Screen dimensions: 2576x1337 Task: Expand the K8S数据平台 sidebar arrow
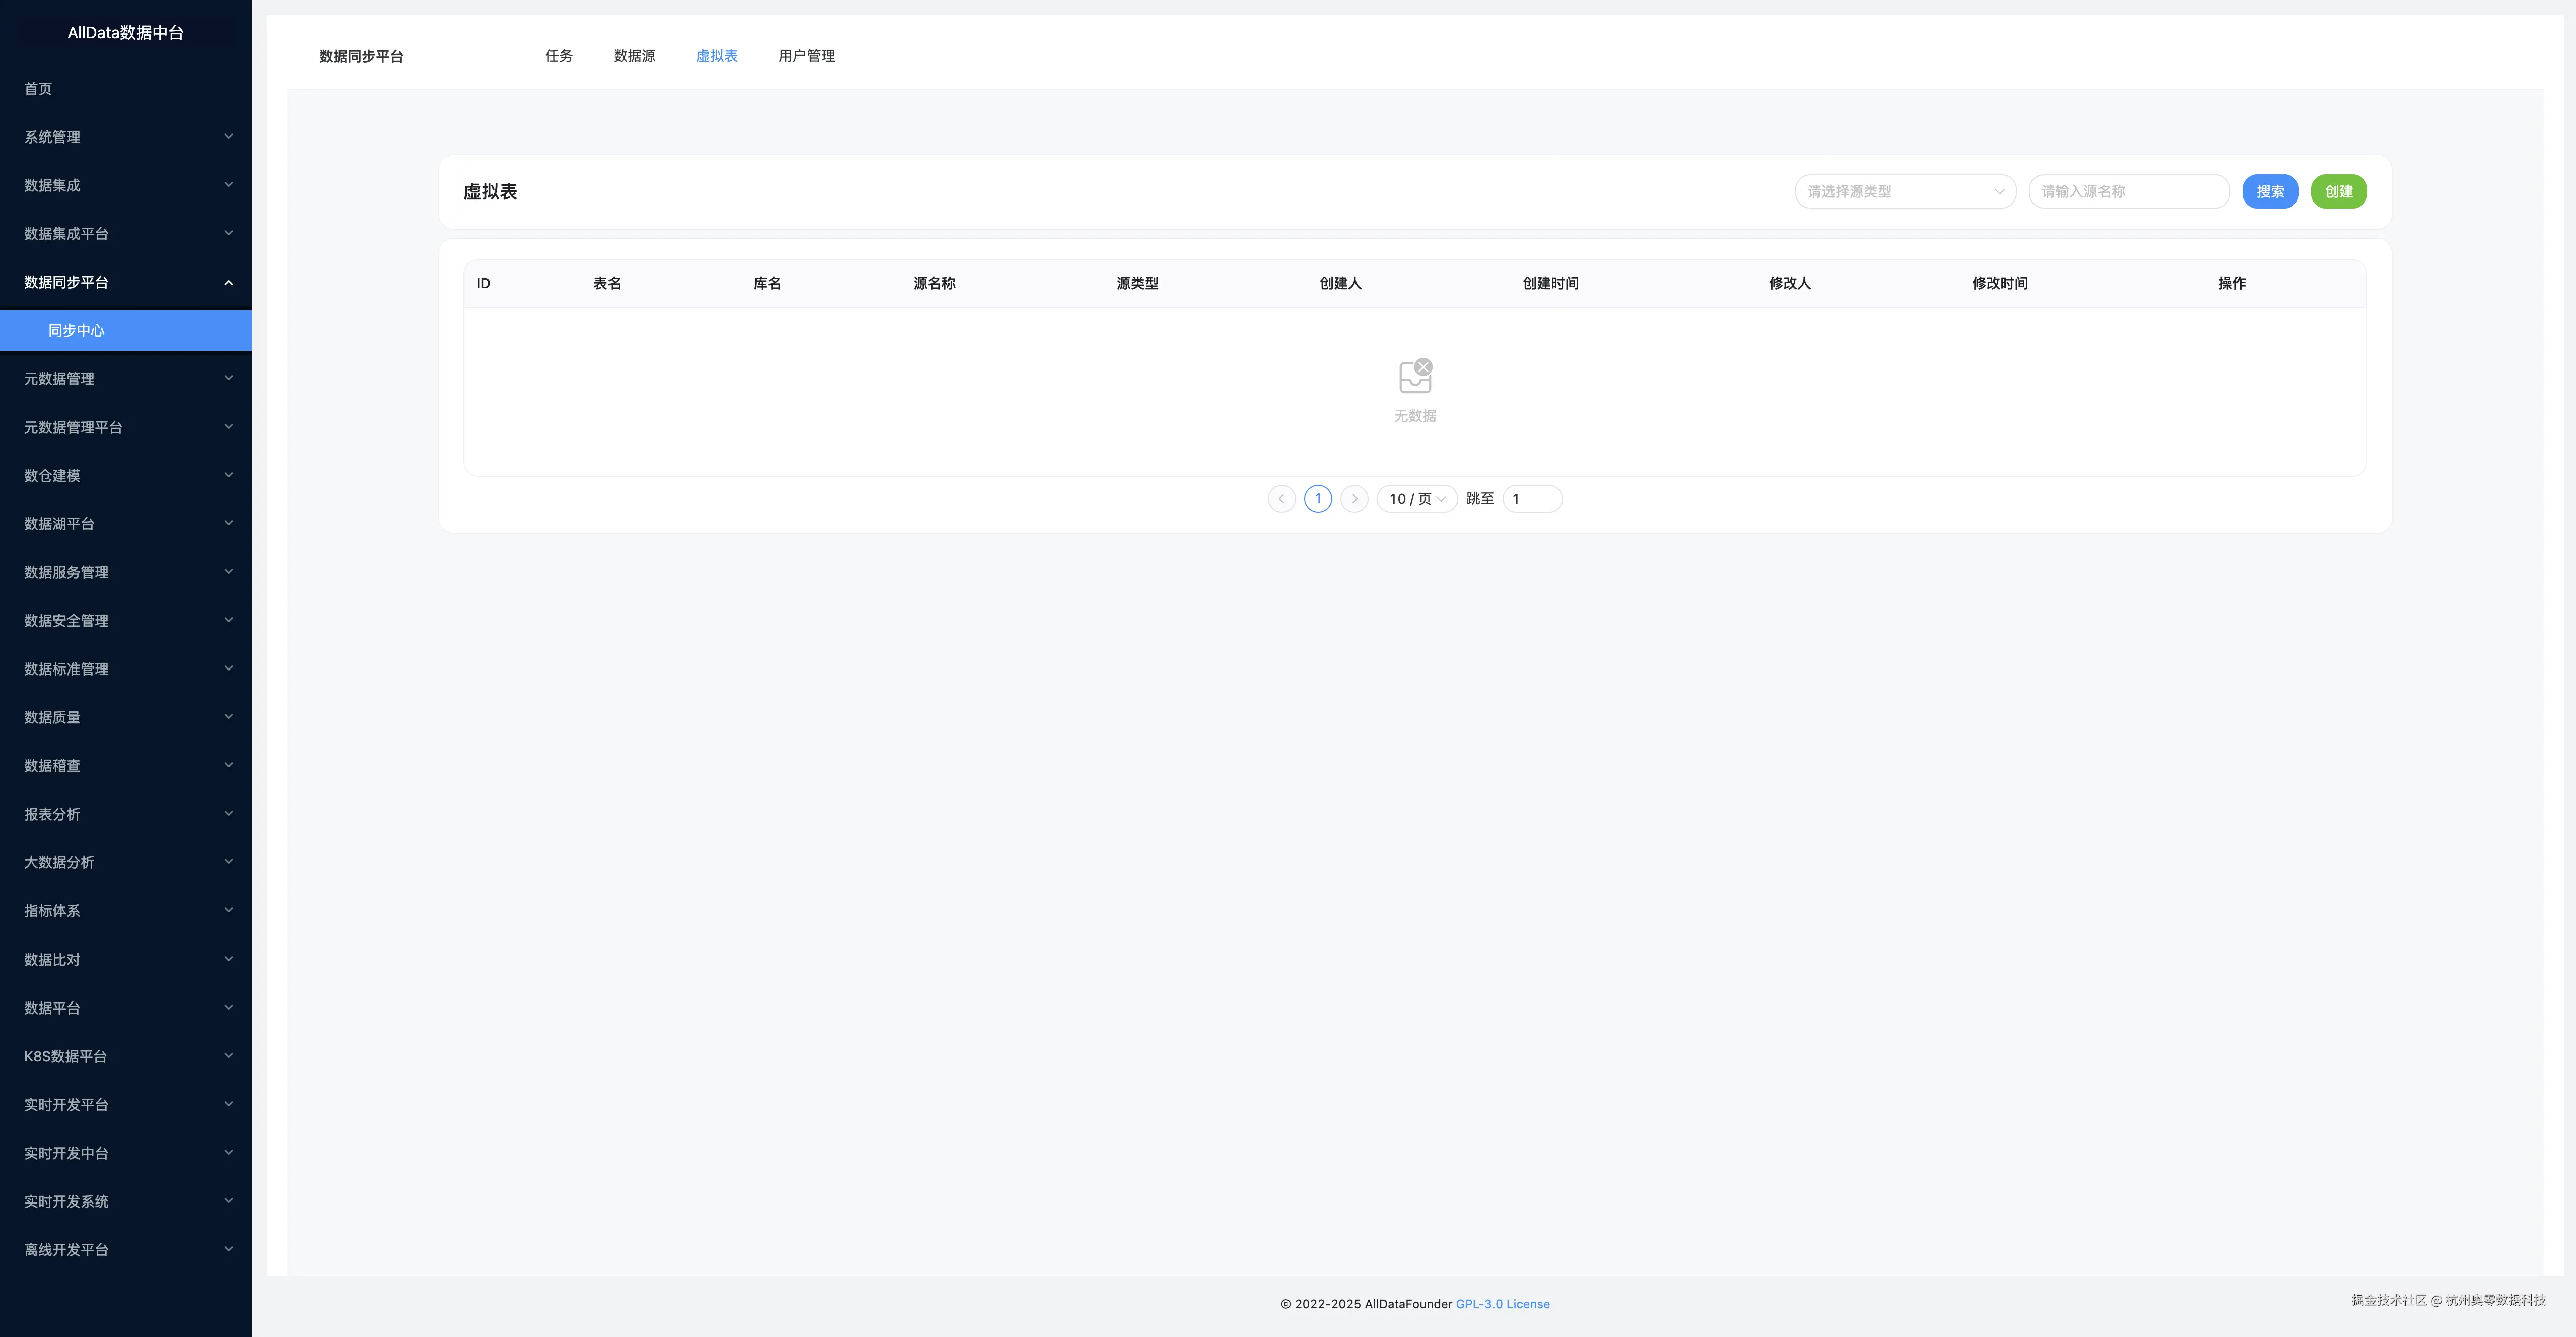coord(228,1056)
